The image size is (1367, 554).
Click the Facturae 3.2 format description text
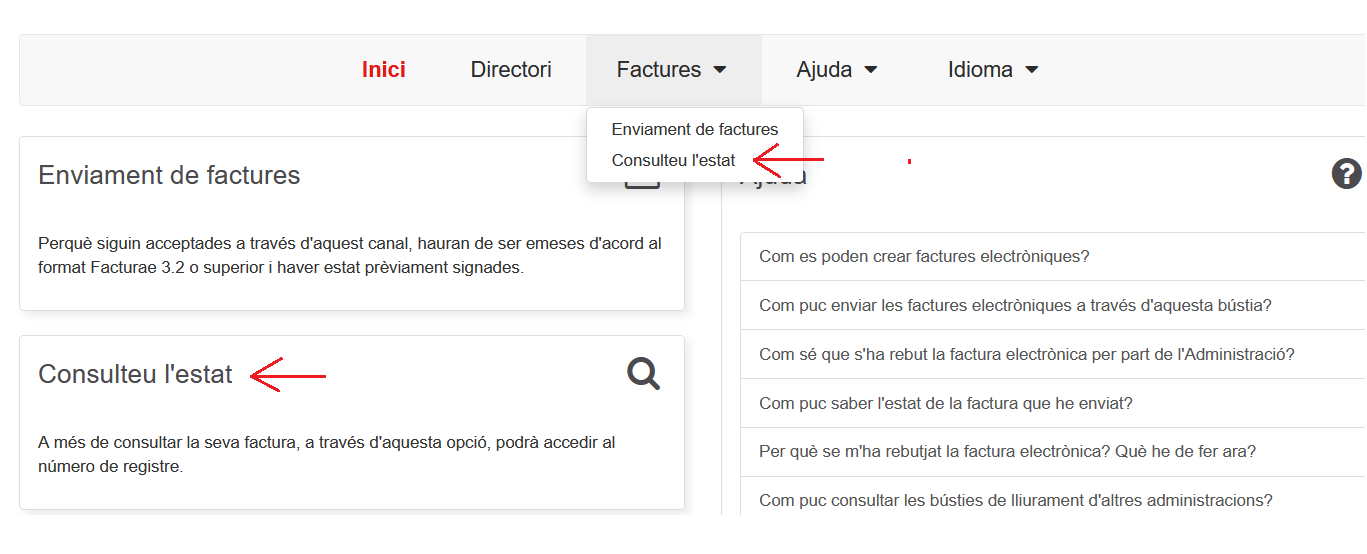coord(349,255)
